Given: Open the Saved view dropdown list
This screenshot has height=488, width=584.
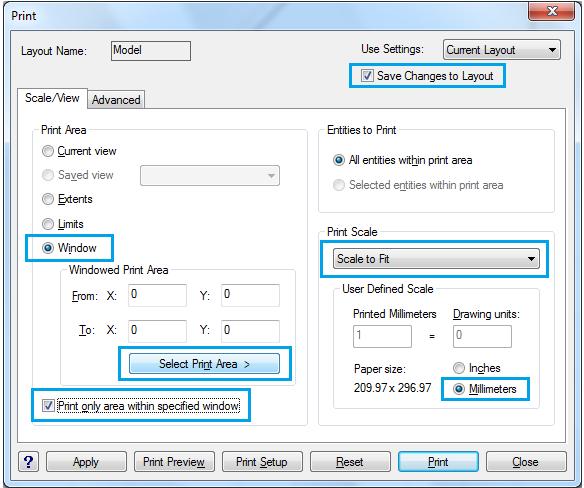Looking at the screenshot, I should (210, 175).
